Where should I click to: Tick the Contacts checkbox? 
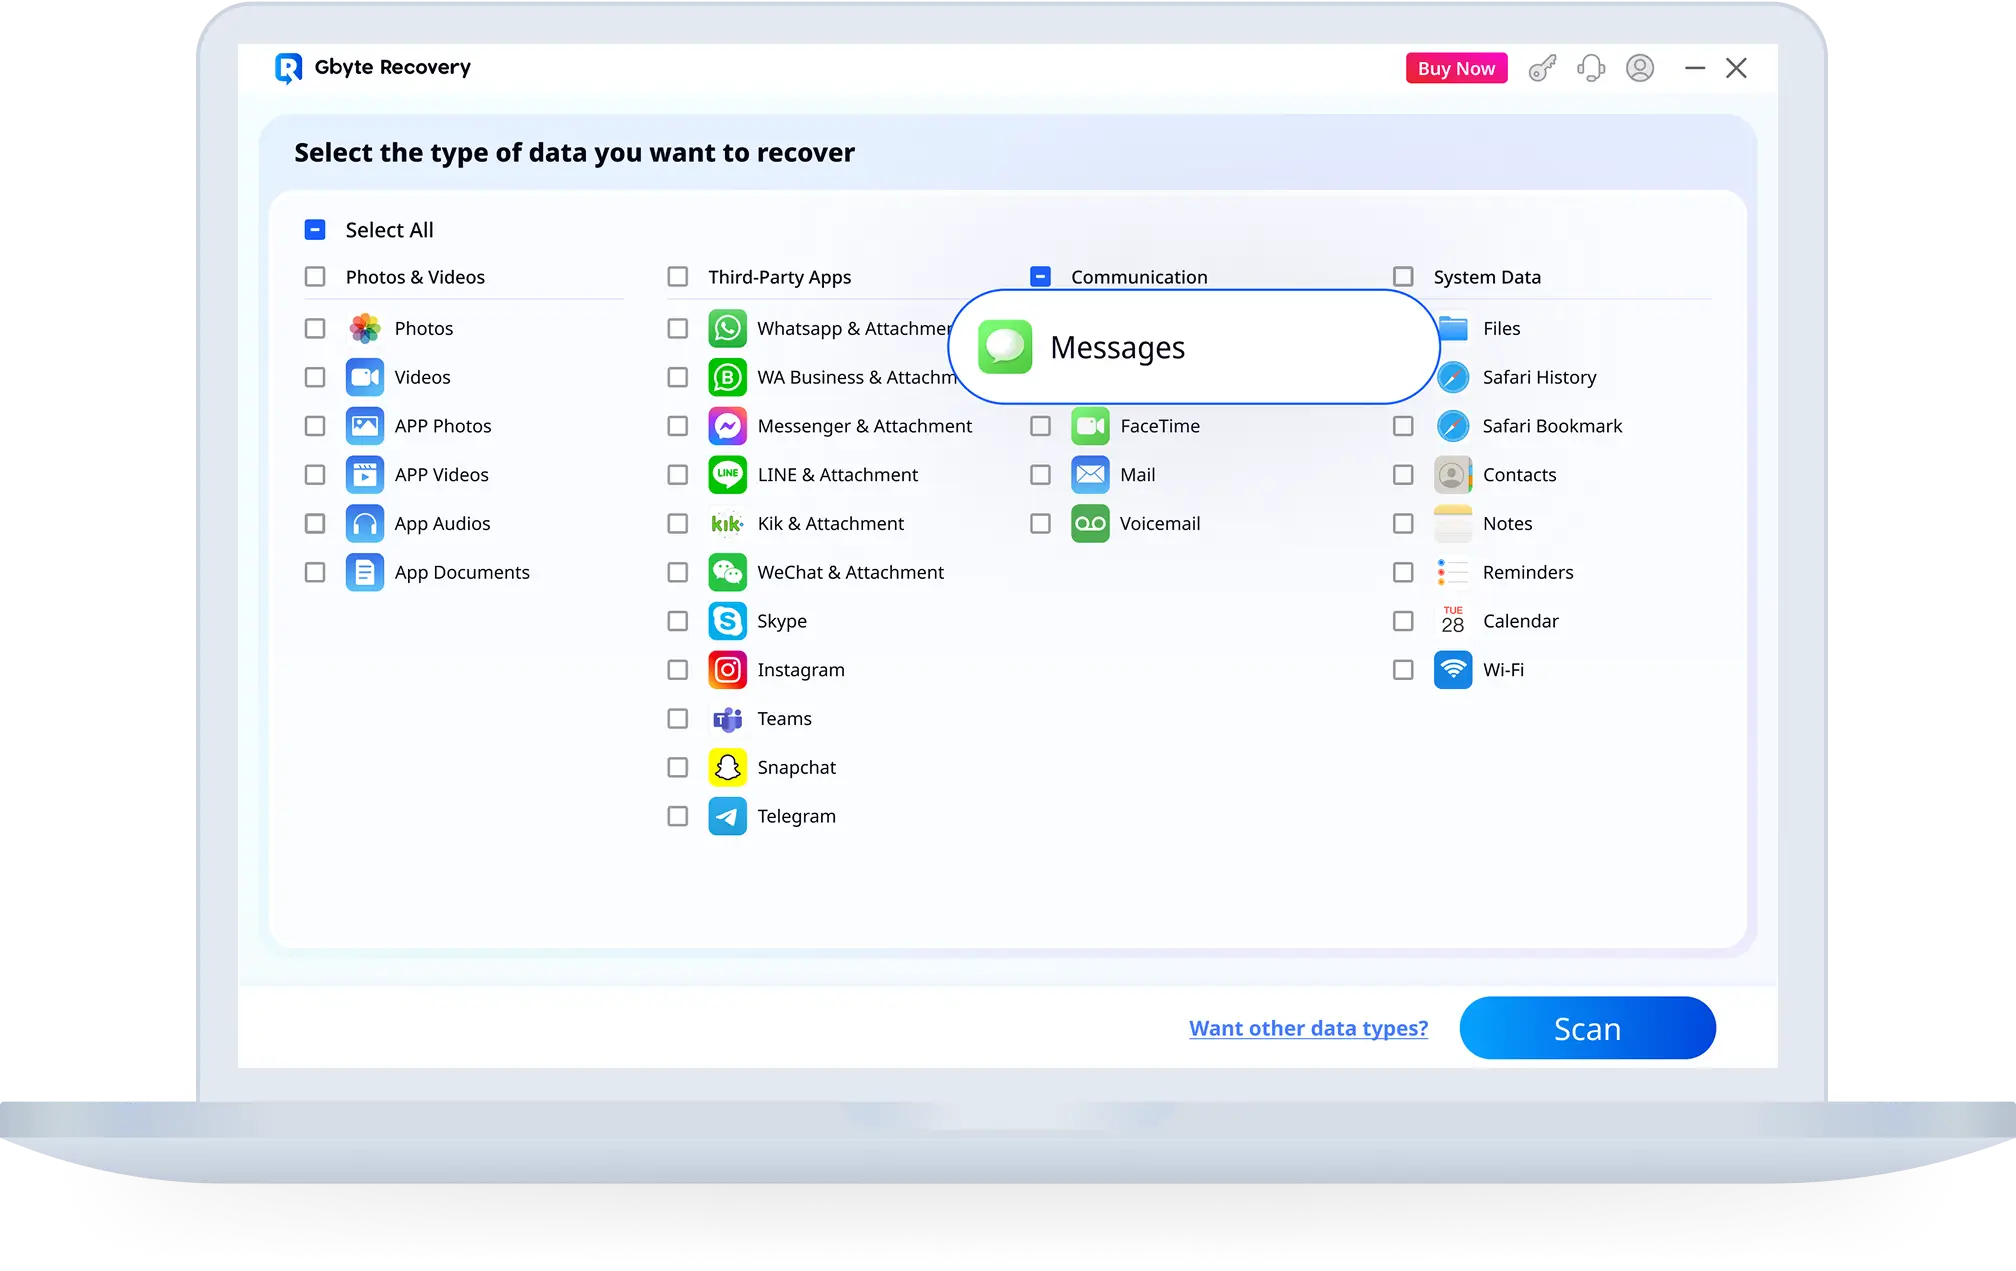pyautogui.click(x=1404, y=475)
